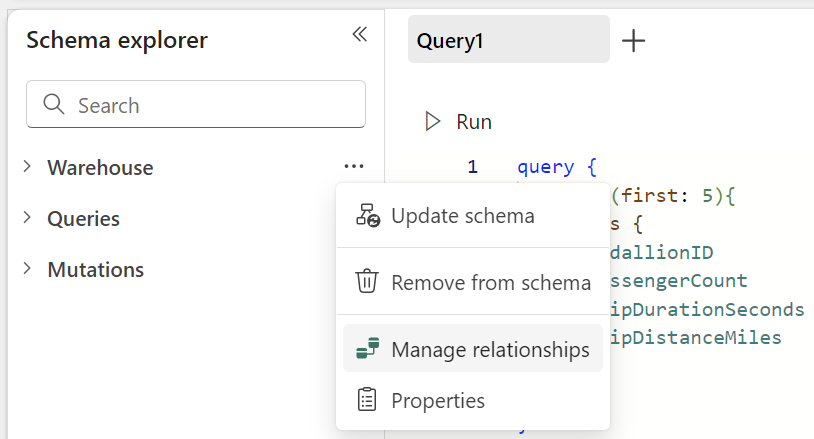The height and width of the screenshot is (439, 814).
Task: Expand the Warehouse tree node chevron
Action: (x=26, y=167)
